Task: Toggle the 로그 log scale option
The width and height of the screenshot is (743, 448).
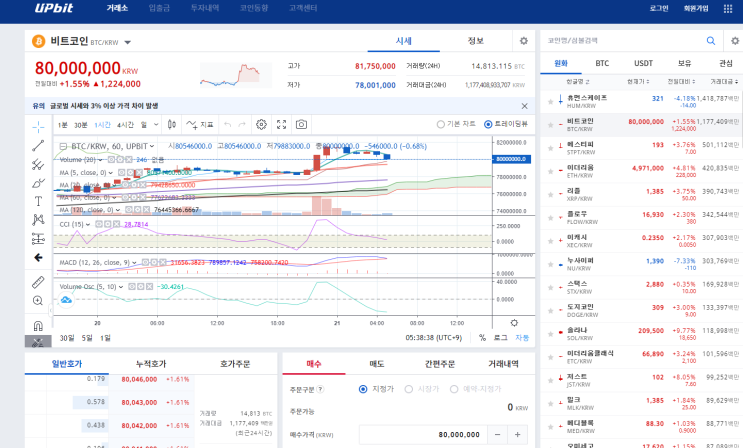Action: 500,338
